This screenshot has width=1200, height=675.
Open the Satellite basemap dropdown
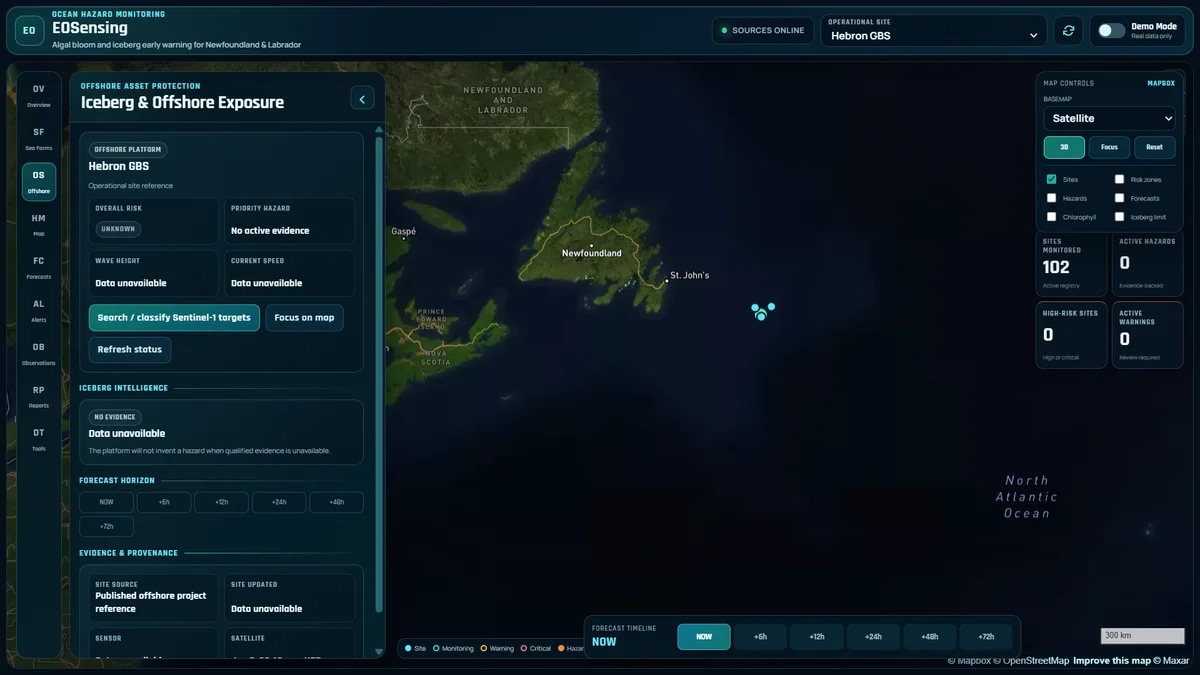[1110, 118]
